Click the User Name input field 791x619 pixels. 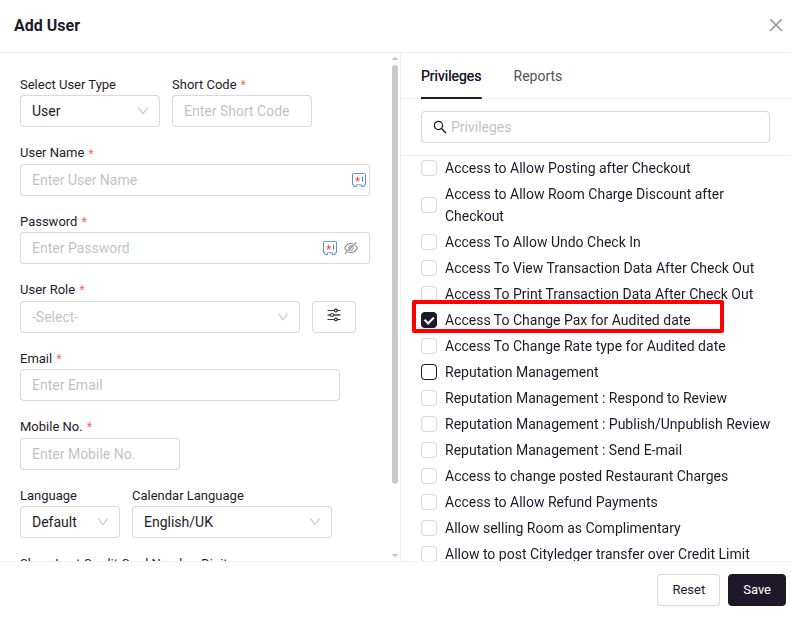[195, 180]
